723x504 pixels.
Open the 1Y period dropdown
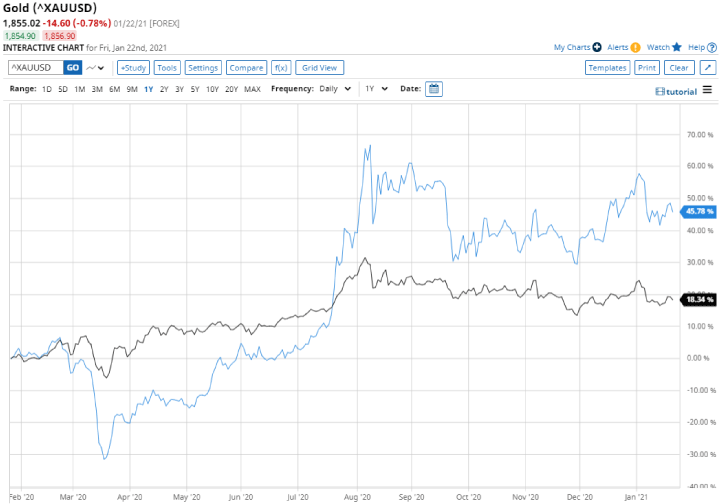point(374,89)
